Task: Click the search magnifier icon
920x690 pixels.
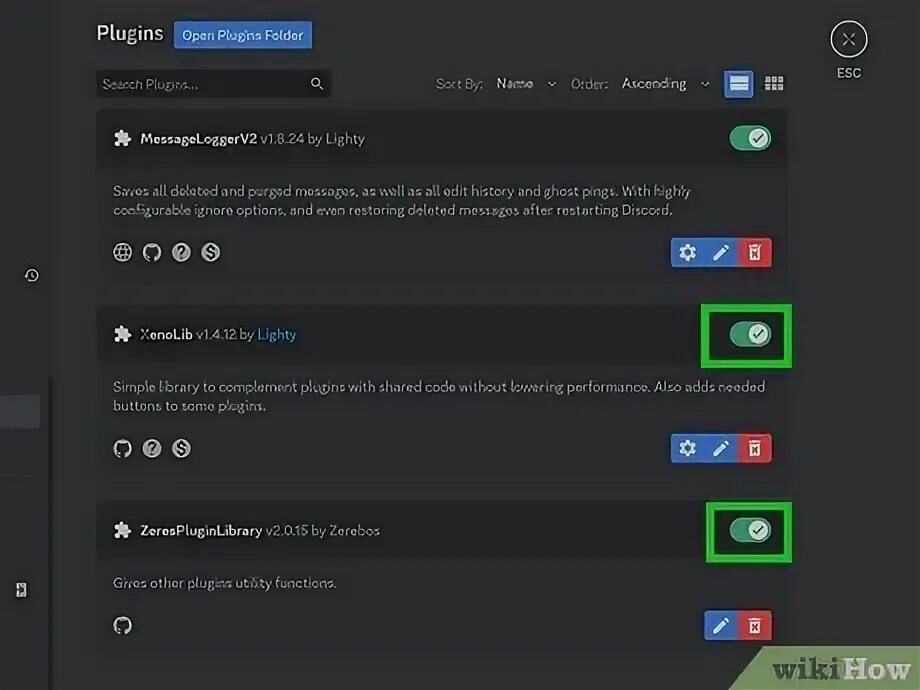Action: (317, 84)
